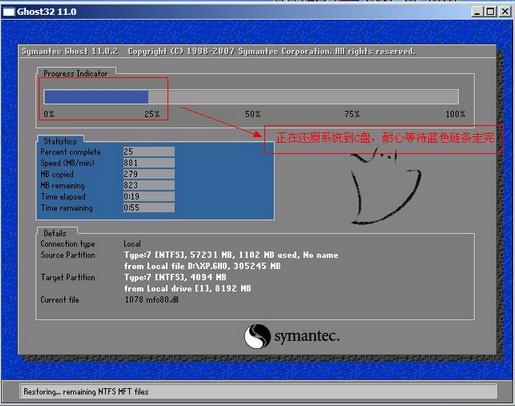Image resolution: width=515 pixels, height=406 pixels.
Task: Maximize the Ghost32 11.0 window
Action: (x=490, y=12)
